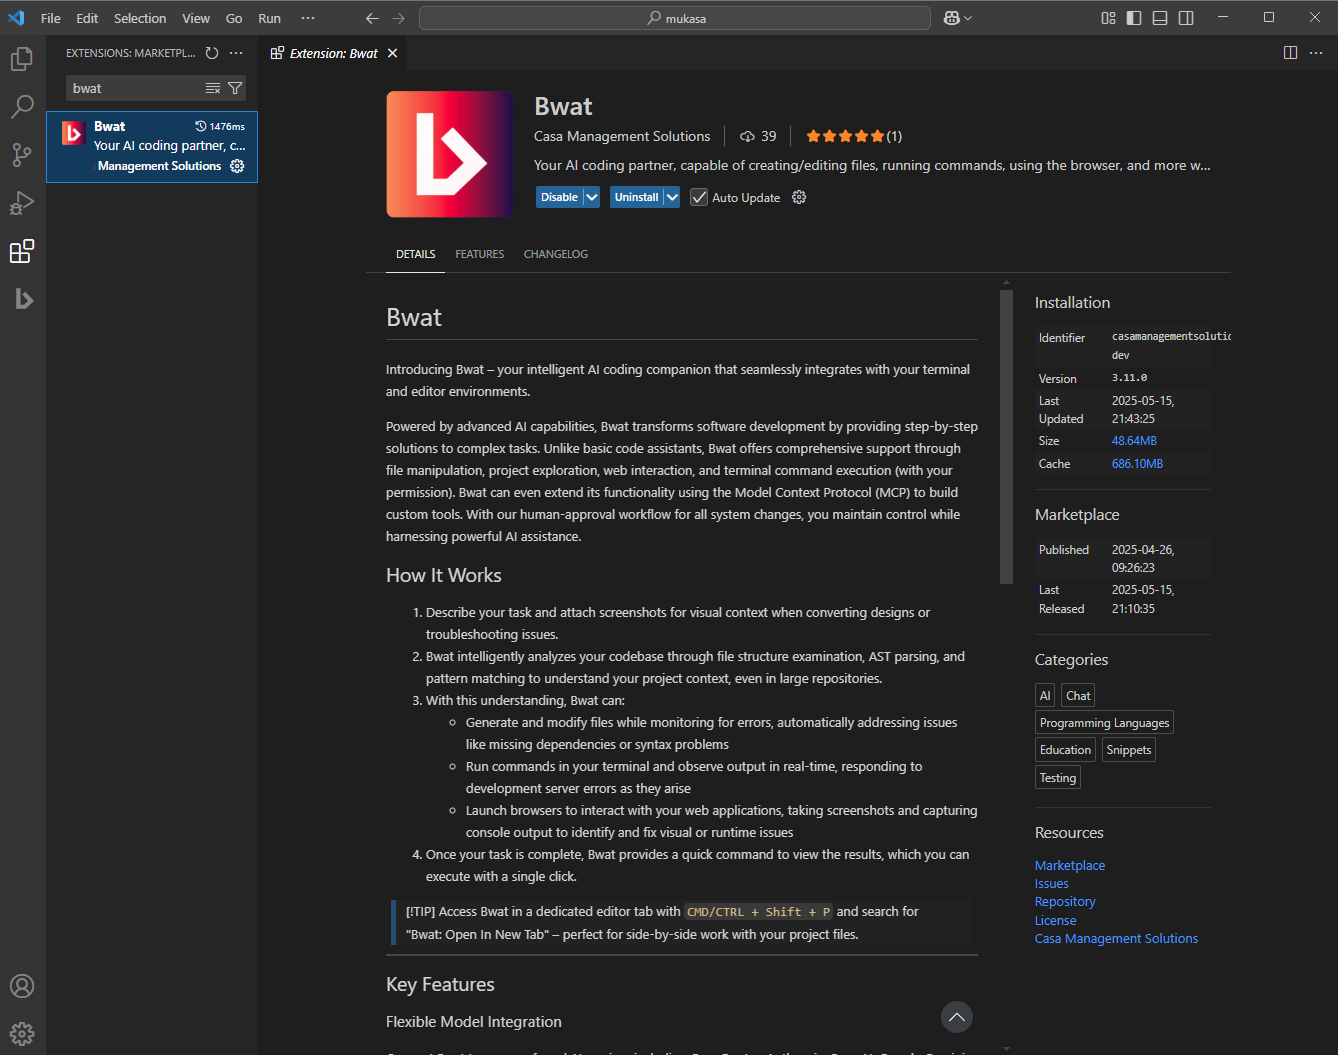Expand the Disable dropdown arrow
Viewport: 1338px width, 1055px height.
592,197
